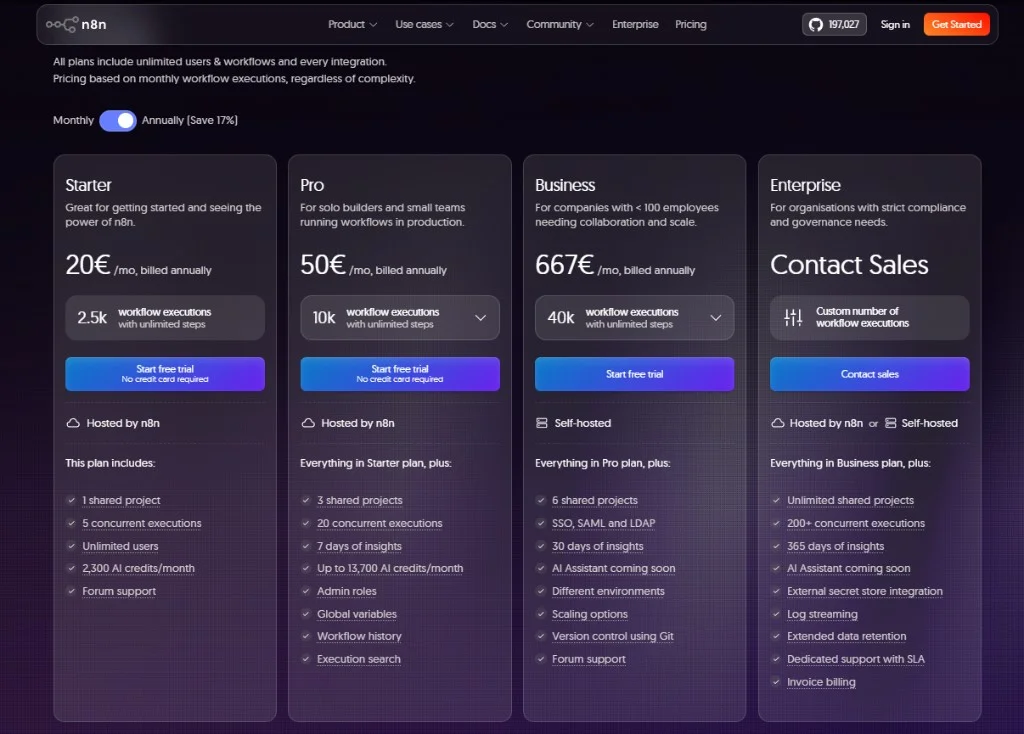Open the Product menu
The width and height of the screenshot is (1024, 734).
click(x=352, y=24)
